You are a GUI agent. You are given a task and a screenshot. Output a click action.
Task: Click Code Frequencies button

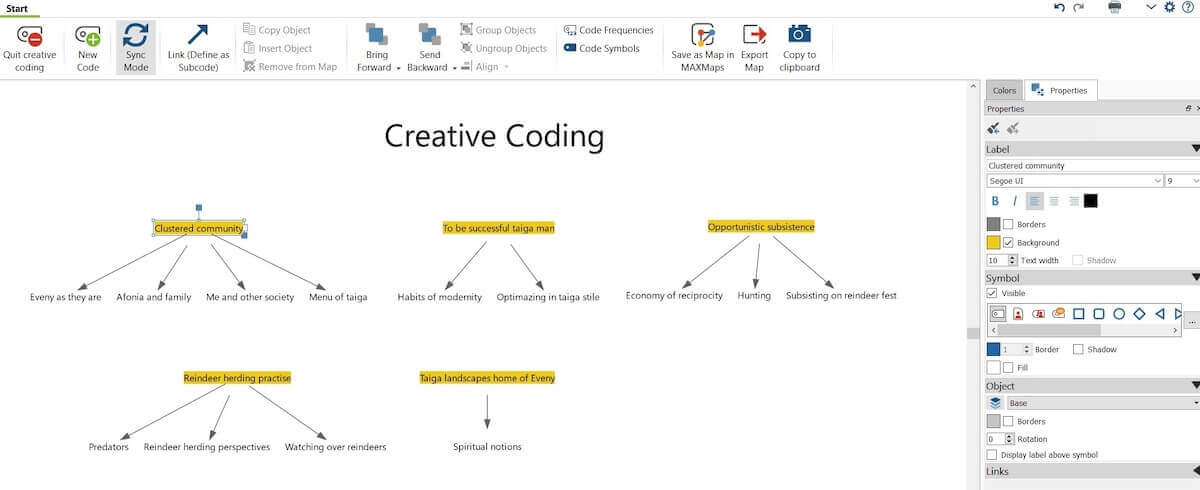pyautogui.click(x=609, y=30)
